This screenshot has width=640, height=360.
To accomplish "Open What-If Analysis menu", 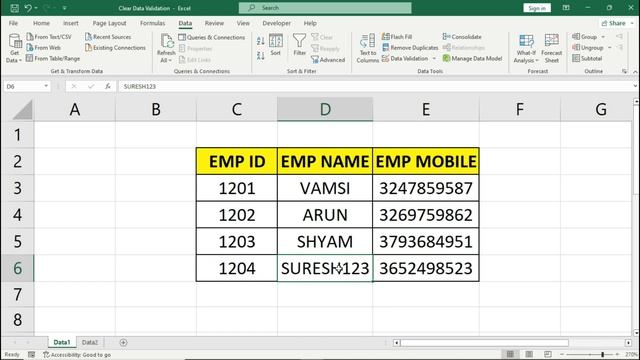I will [x=526, y=48].
